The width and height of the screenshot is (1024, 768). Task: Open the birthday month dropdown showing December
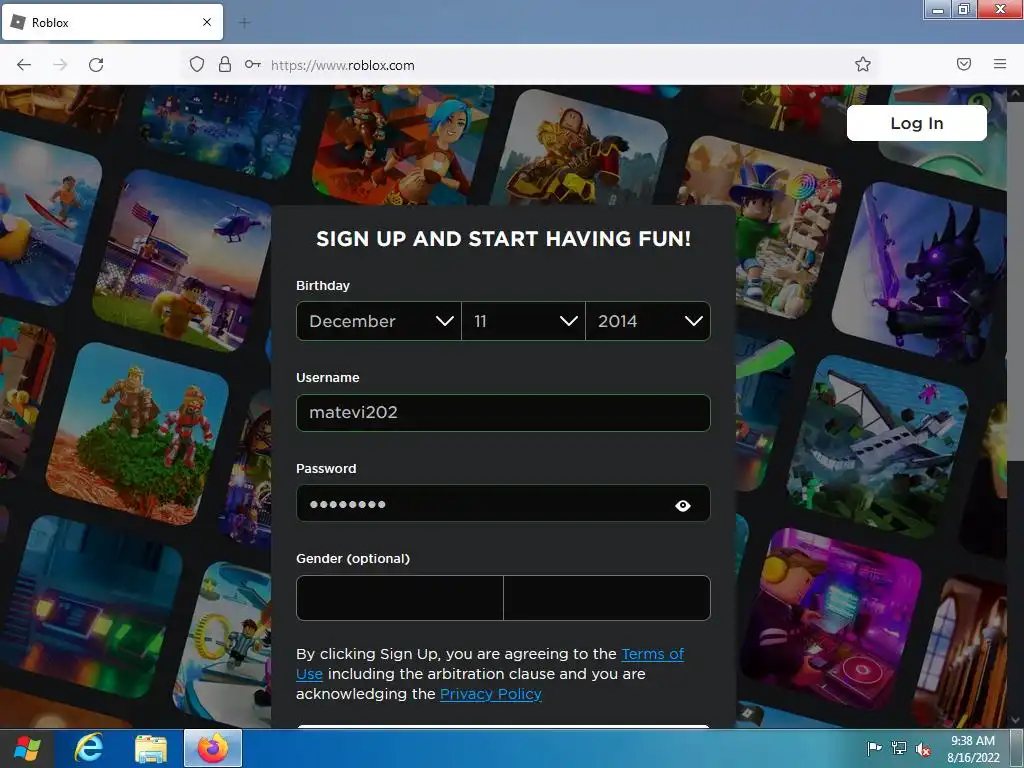pyautogui.click(x=379, y=321)
